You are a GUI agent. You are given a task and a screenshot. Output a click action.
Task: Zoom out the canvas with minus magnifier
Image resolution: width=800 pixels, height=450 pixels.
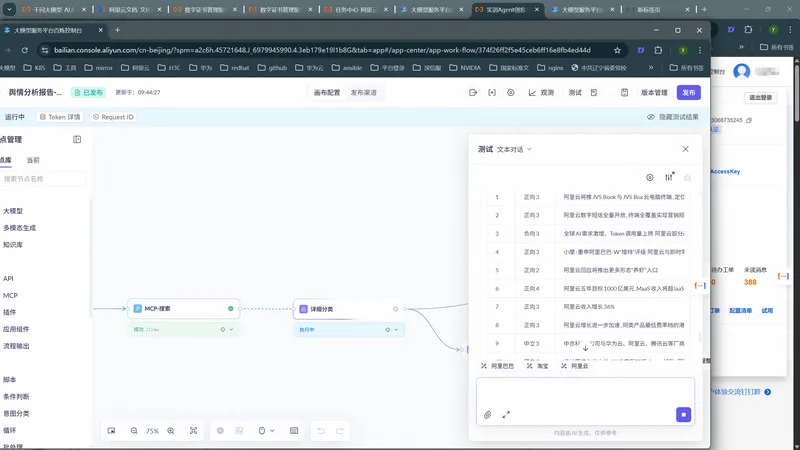[134, 431]
